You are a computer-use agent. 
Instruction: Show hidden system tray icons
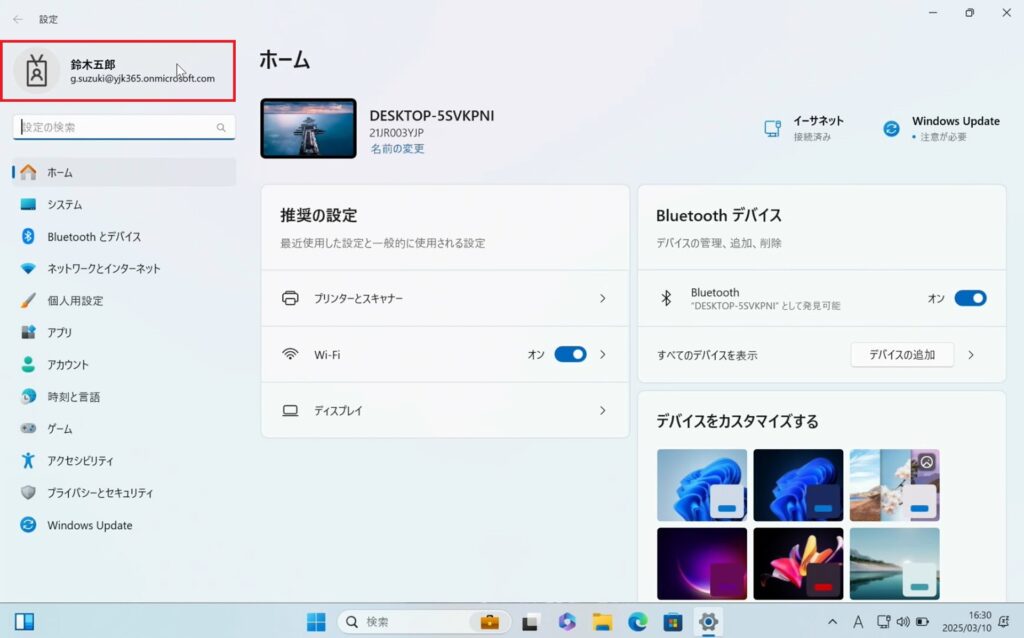[x=832, y=622]
